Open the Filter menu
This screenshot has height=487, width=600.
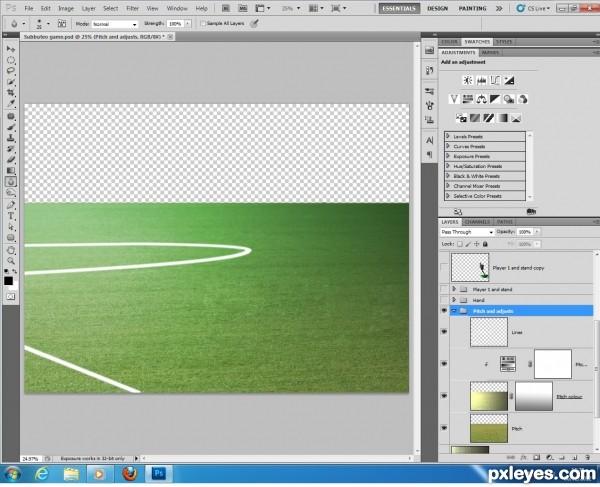tap(132, 8)
